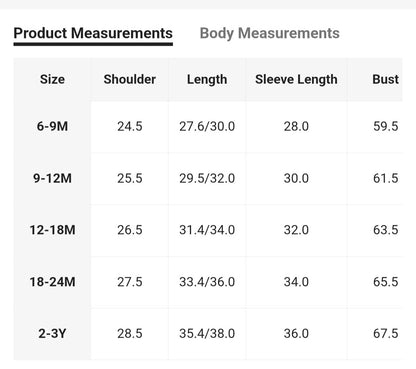Viewport: 416px width, 369px height.
Task: Click the 28.5 shoulder value cell
Action: point(130,334)
